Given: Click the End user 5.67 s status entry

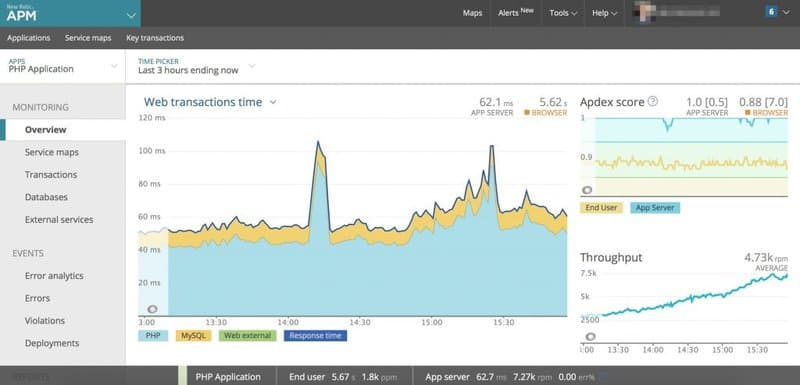Looking at the screenshot, I should (321, 377).
